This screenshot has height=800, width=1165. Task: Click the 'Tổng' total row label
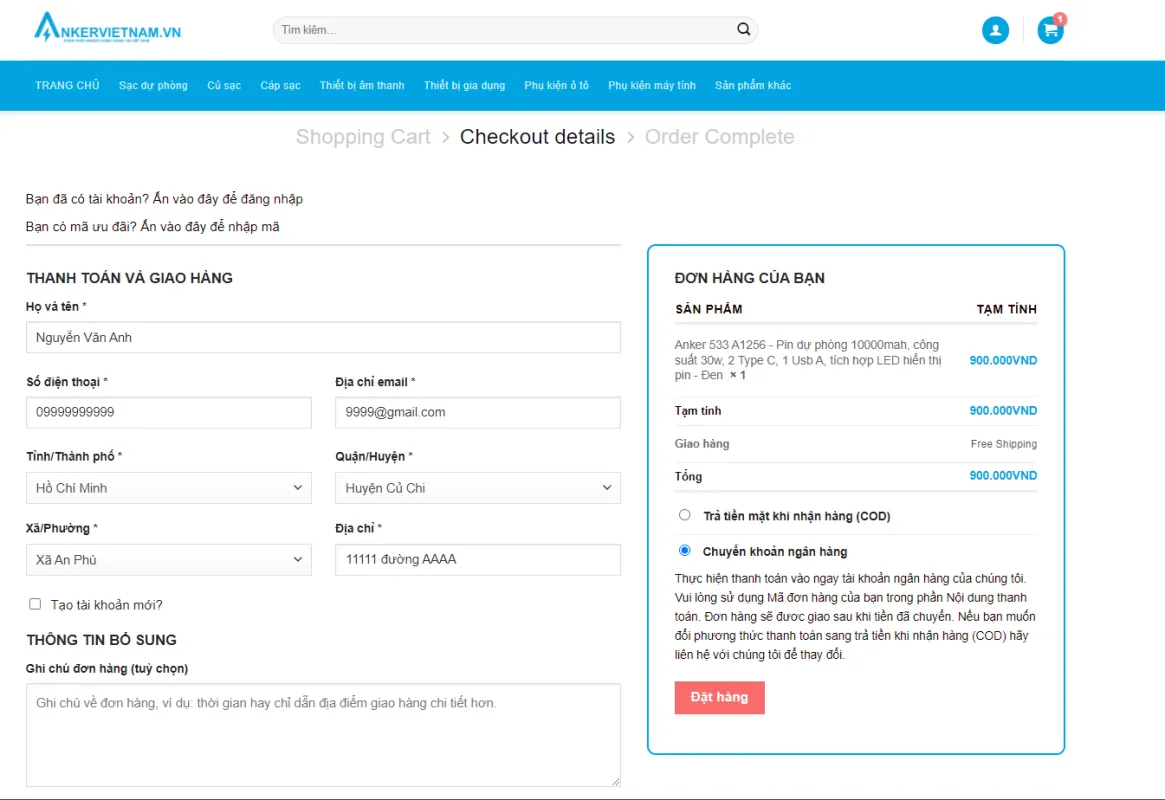tap(688, 476)
